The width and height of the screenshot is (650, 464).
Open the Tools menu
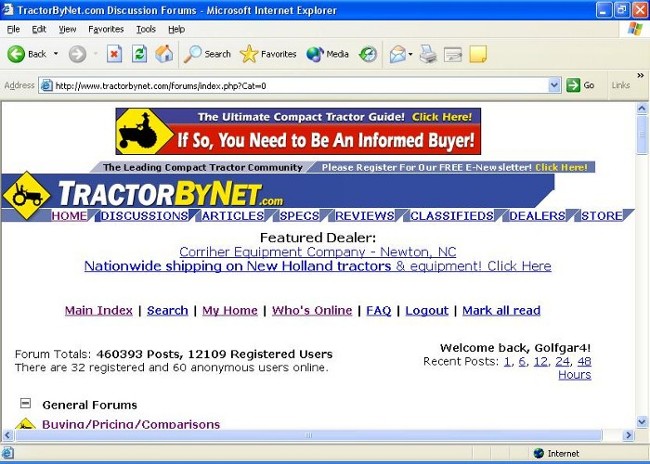[x=146, y=29]
